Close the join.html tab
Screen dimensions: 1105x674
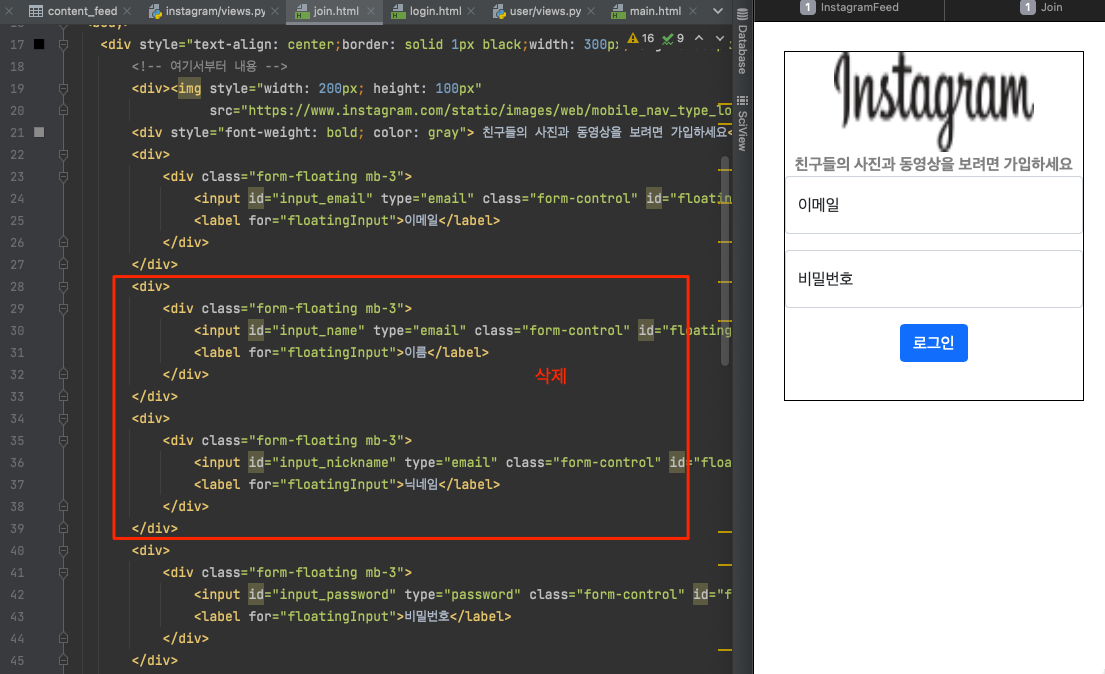coord(369,11)
